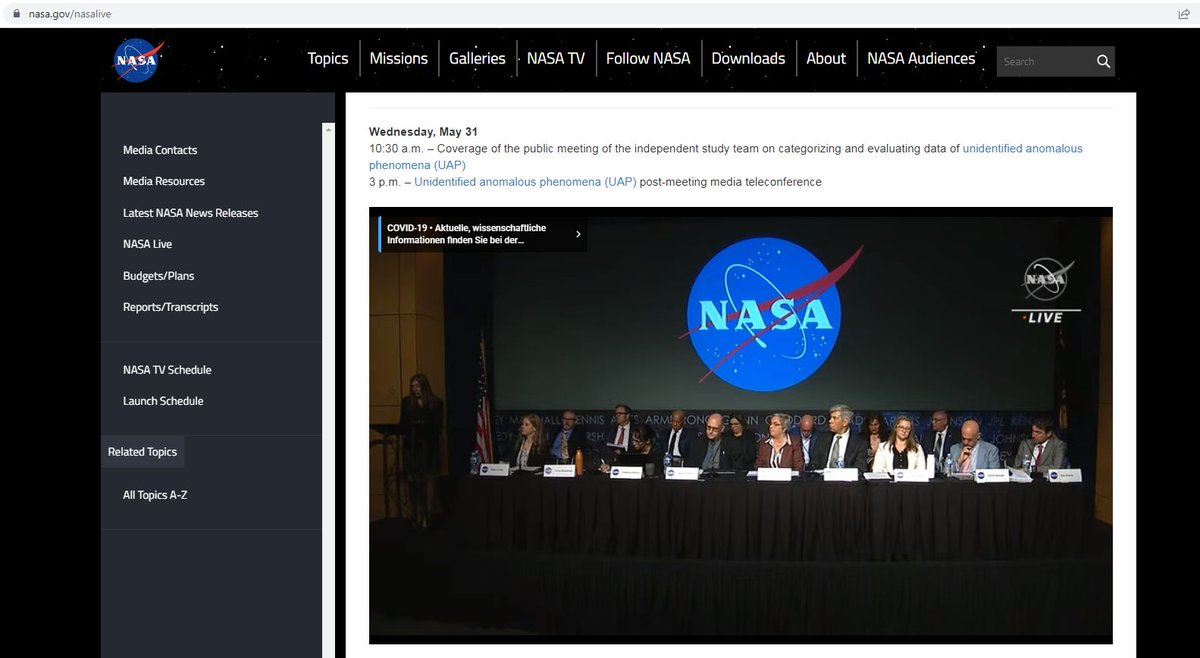Open Reports/Transcripts sidebar link

click(170, 307)
